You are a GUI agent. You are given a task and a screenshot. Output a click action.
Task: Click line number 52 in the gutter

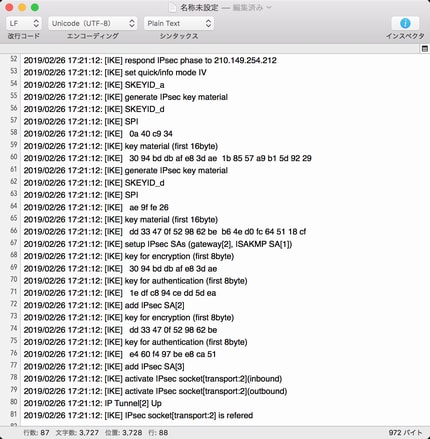coord(13,59)
